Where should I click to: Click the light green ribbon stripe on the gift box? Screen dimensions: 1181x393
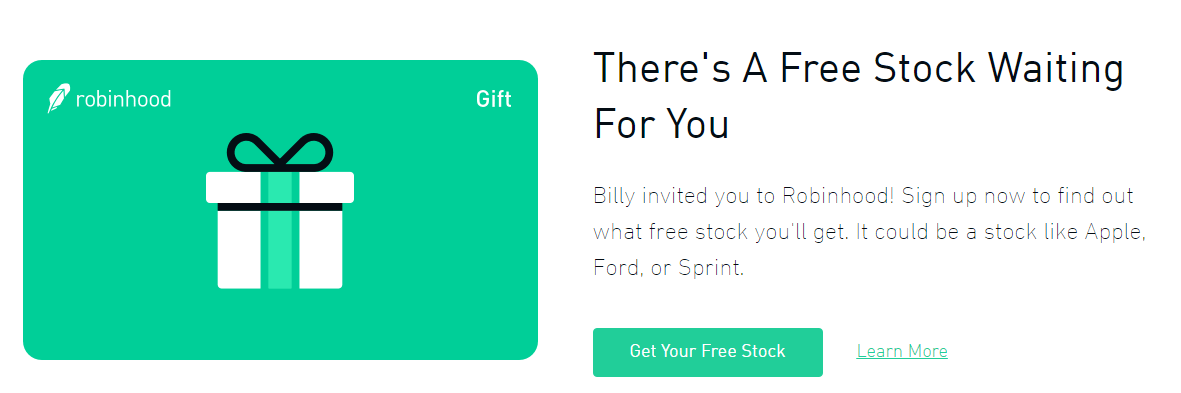coord(280,230)
